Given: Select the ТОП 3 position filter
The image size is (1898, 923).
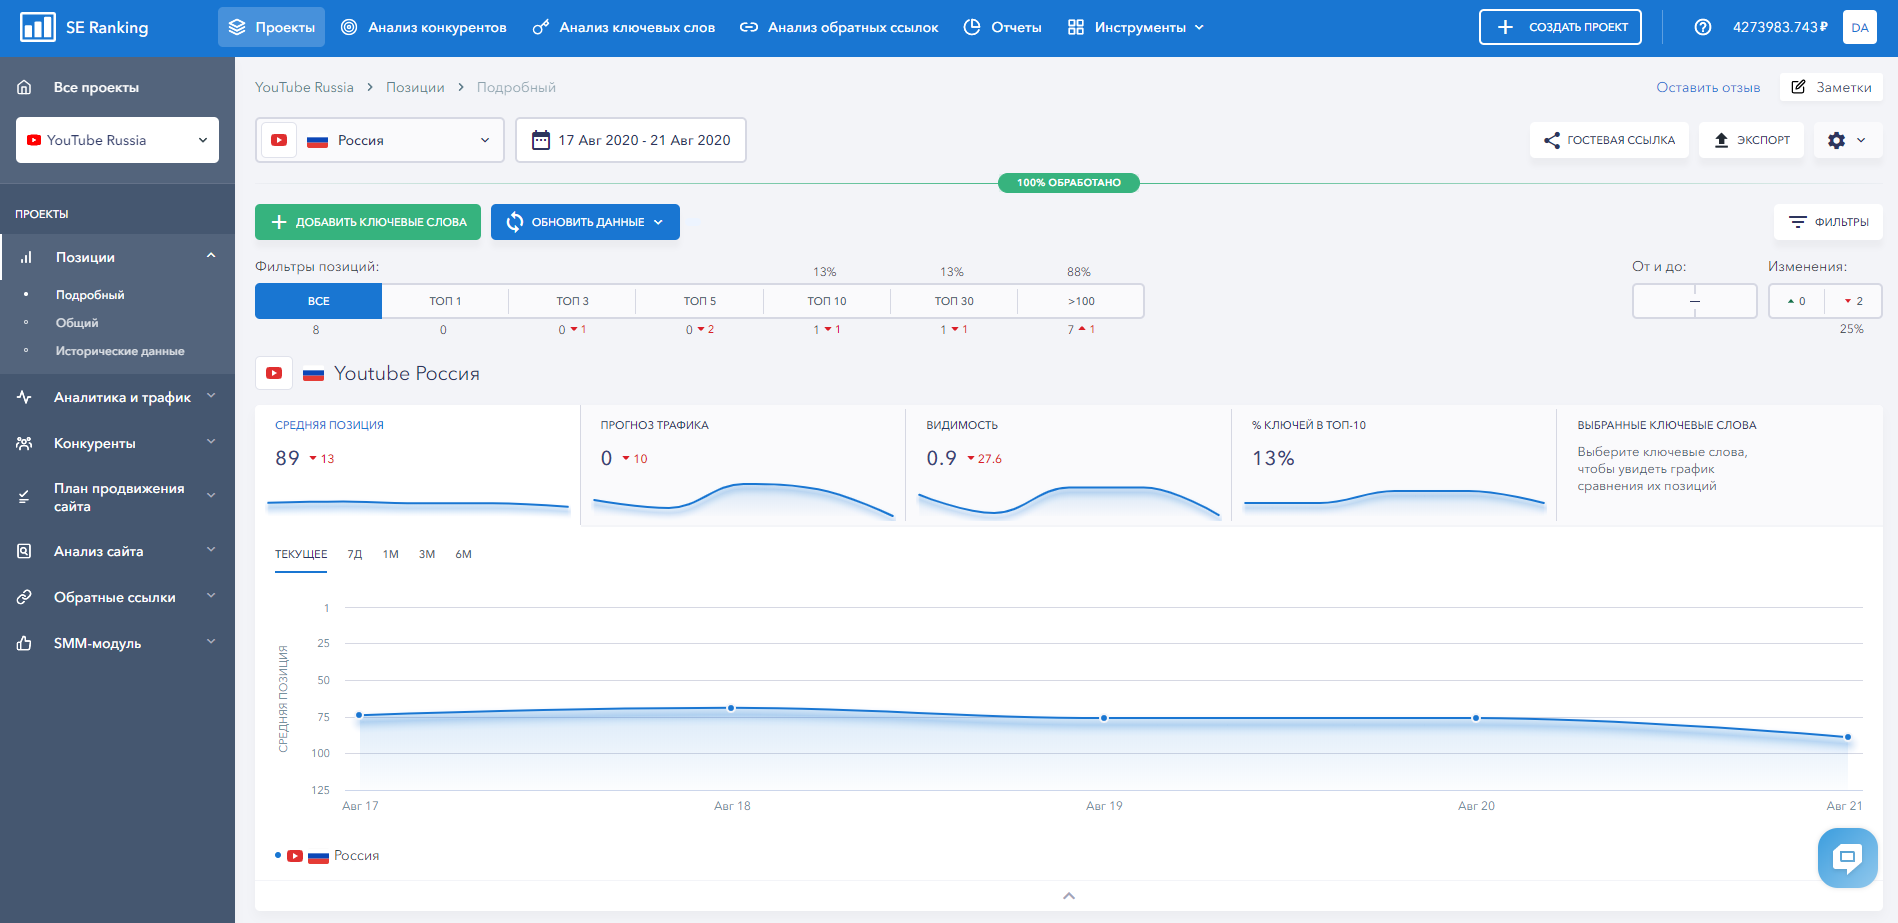Looking at the screenshot, I should (572, 301).
